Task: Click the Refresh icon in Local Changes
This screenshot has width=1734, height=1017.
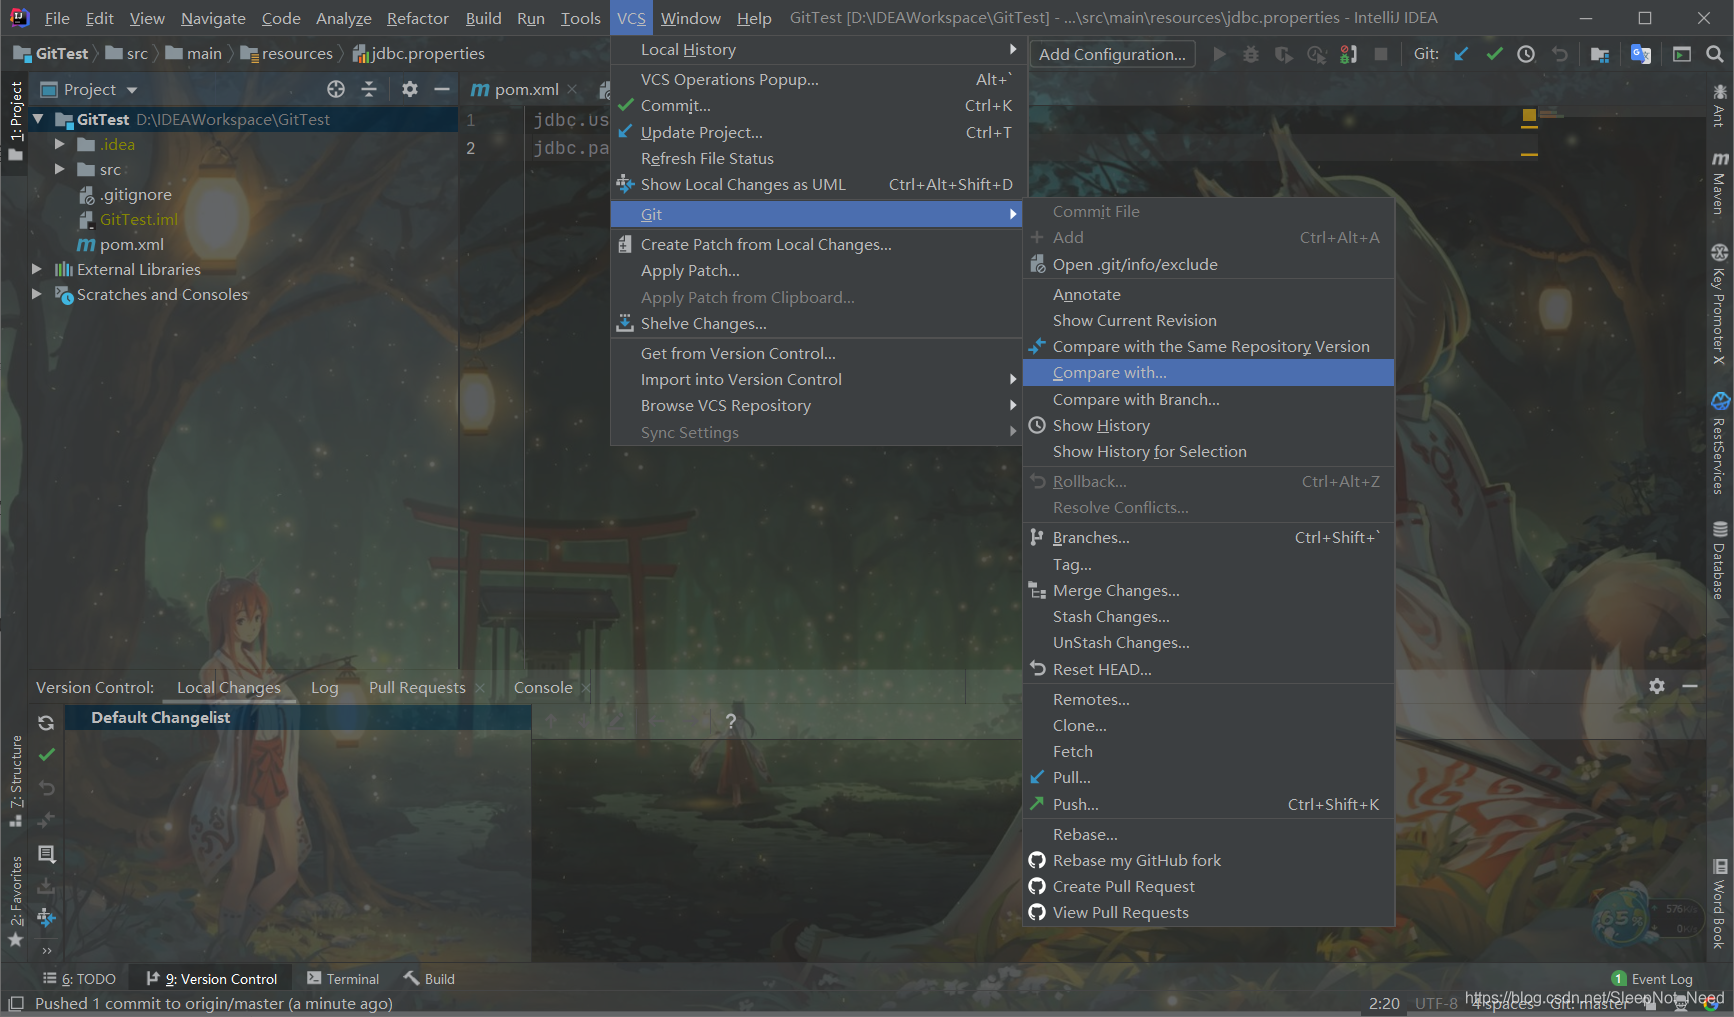Action: click(x=46, y=722)
